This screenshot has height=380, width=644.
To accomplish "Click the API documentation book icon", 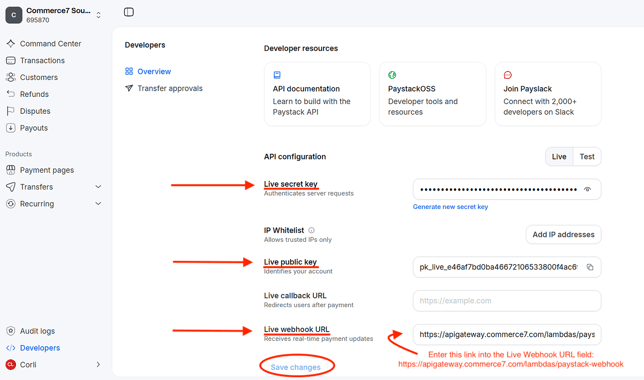I will pos(277,75).
